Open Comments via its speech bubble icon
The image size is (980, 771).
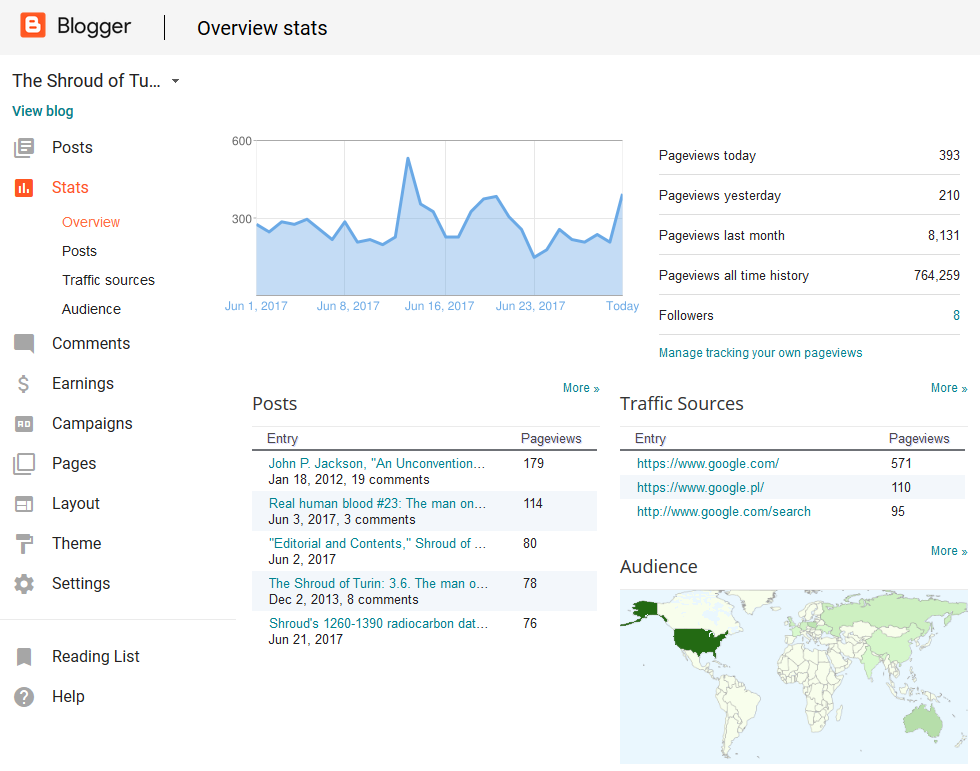tap(24, 344)
